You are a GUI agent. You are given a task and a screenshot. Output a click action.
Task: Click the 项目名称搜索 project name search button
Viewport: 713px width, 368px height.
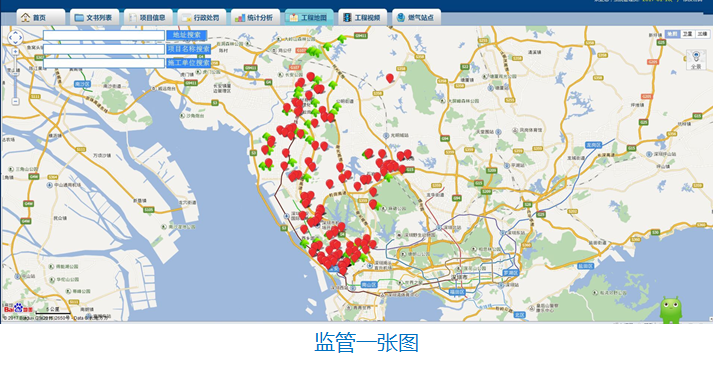189,49
